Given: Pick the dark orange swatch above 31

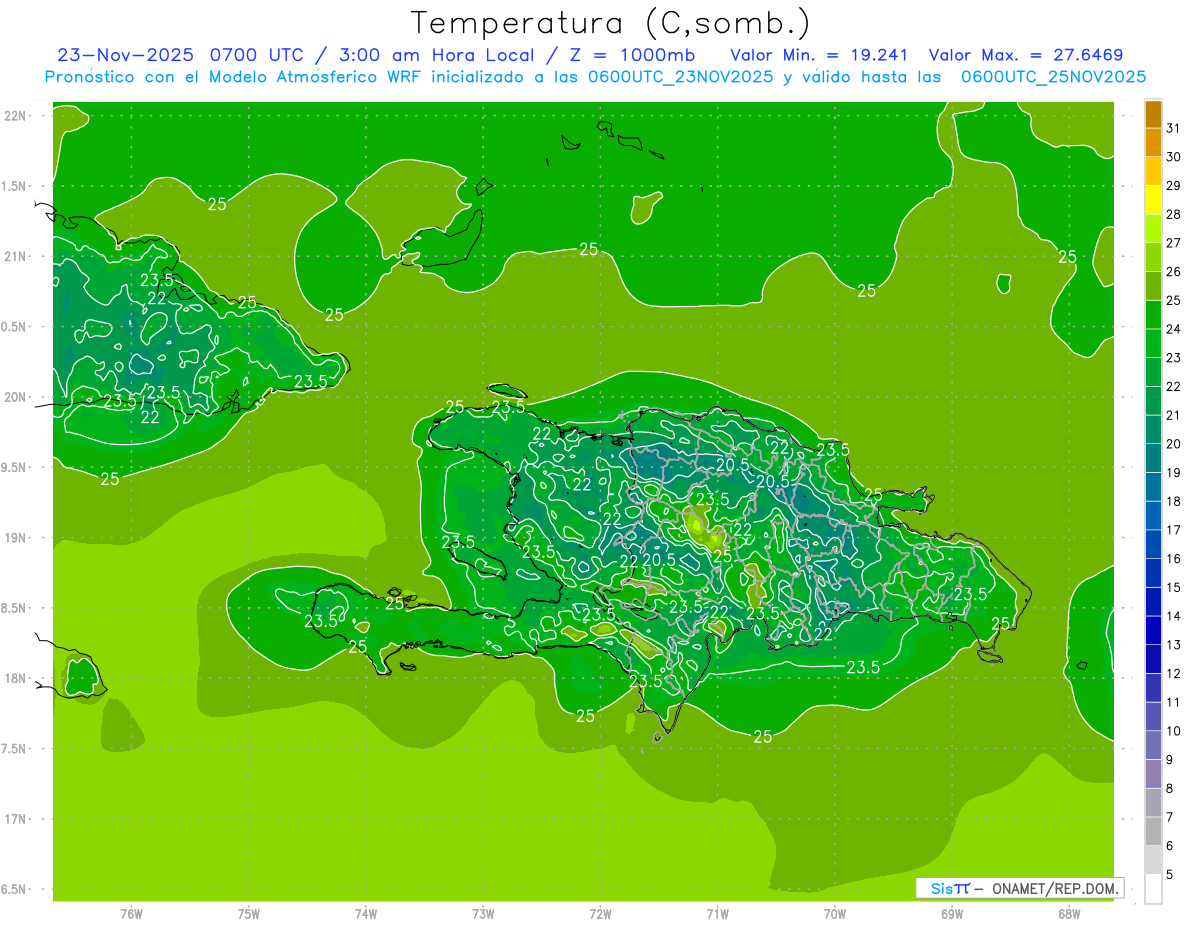Looking at the screenshot, I should point(1153,114).
